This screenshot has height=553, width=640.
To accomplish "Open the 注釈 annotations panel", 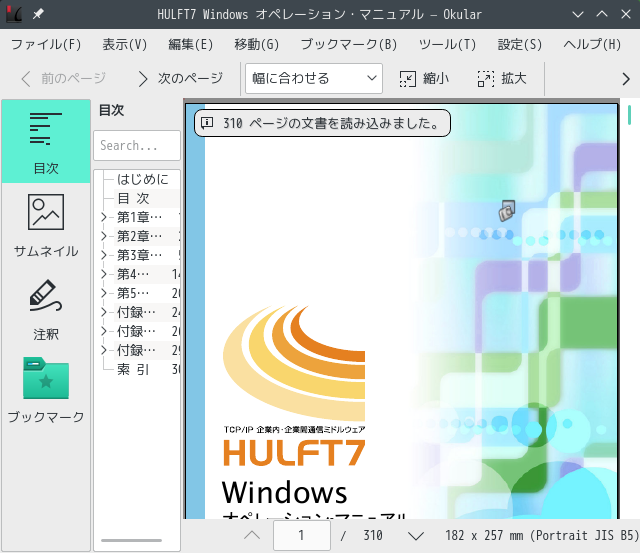I will point(46,310).
